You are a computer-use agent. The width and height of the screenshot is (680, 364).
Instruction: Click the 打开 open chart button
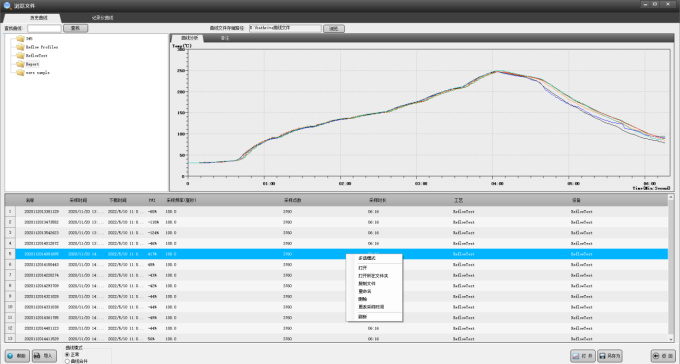pos(582,356)
